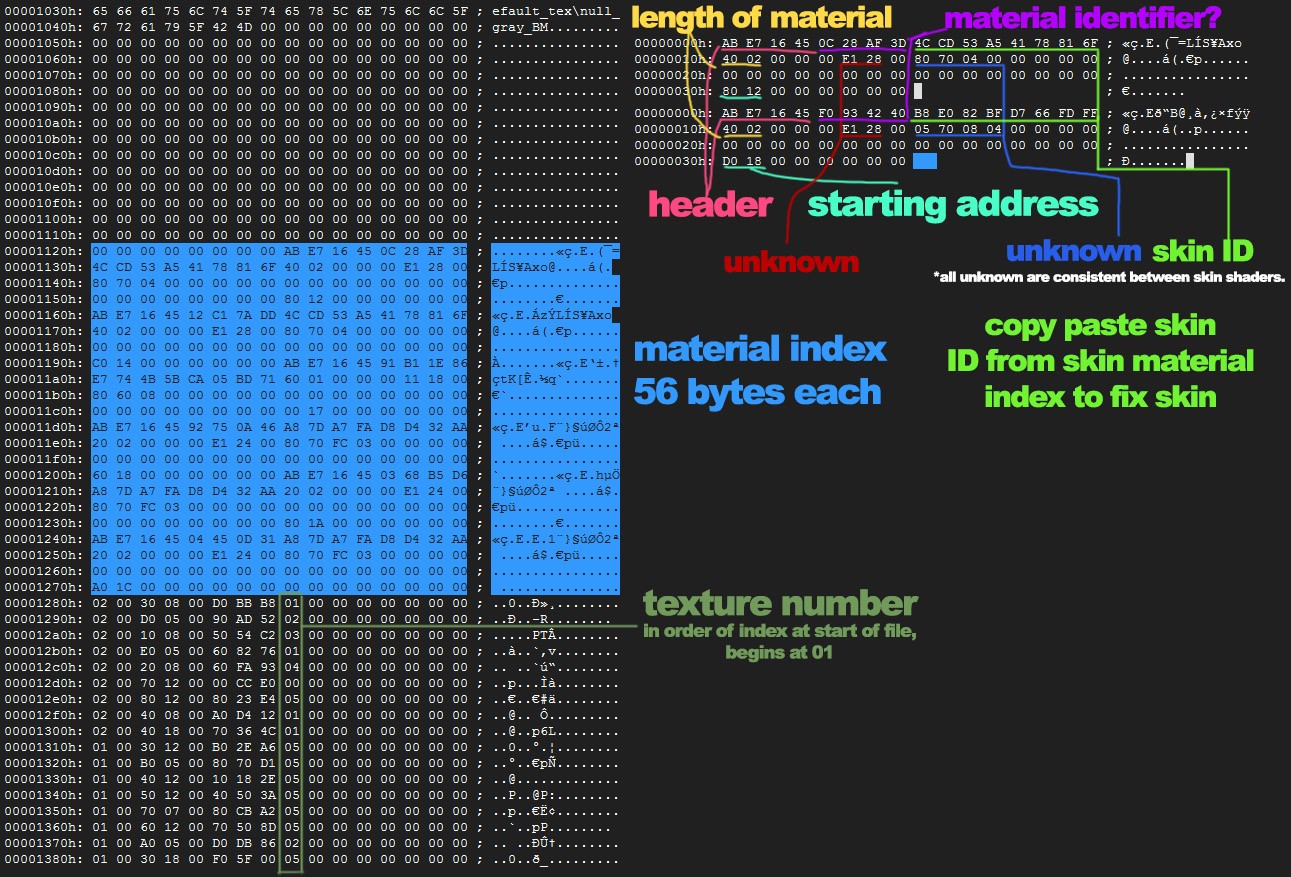The width and height of the screenshot is (1291, 877).
Task: Select offset address 00001280h row label
Action: (x=41, y=604)
